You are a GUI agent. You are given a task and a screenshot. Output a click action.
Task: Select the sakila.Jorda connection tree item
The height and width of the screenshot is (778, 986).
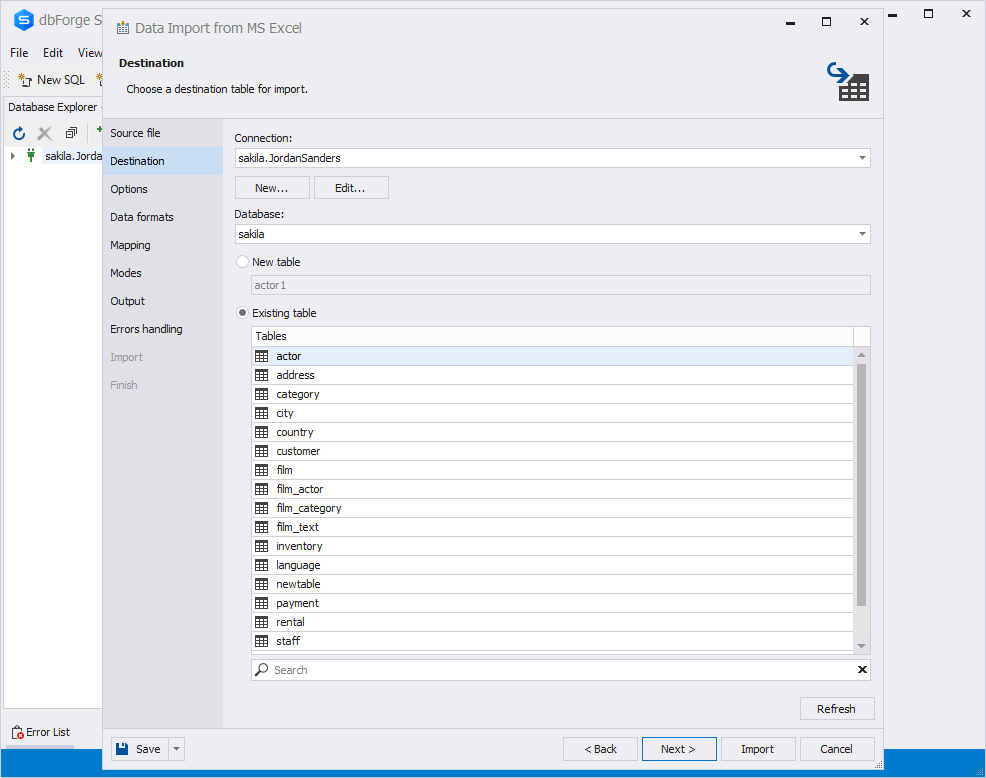coord(73,155)
